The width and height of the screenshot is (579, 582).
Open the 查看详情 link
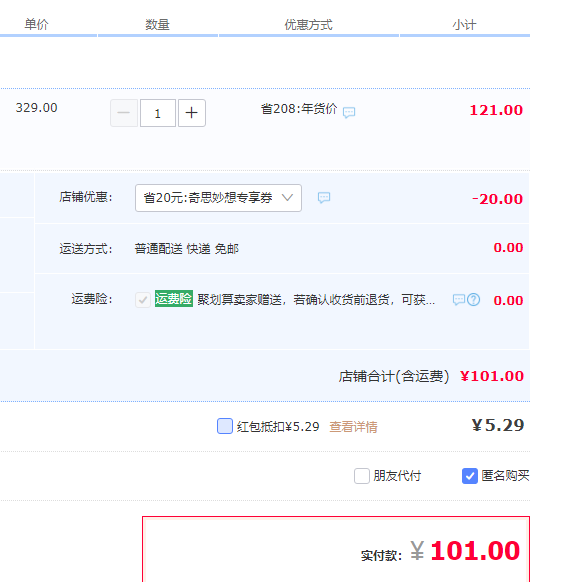pyautogui.click(x=353, y=427)
